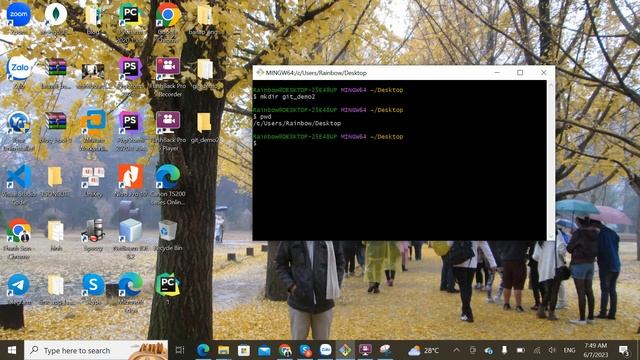Open the MongoDB Compass leaf shortcut
This screenshot has height=360, width=640.
pyautogui.click(x=56, y=15)
